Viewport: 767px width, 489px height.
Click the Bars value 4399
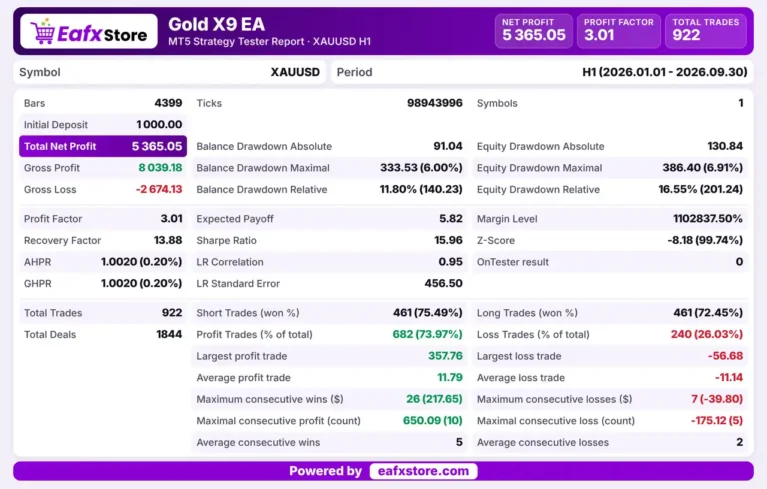click(x=168, y=103)
